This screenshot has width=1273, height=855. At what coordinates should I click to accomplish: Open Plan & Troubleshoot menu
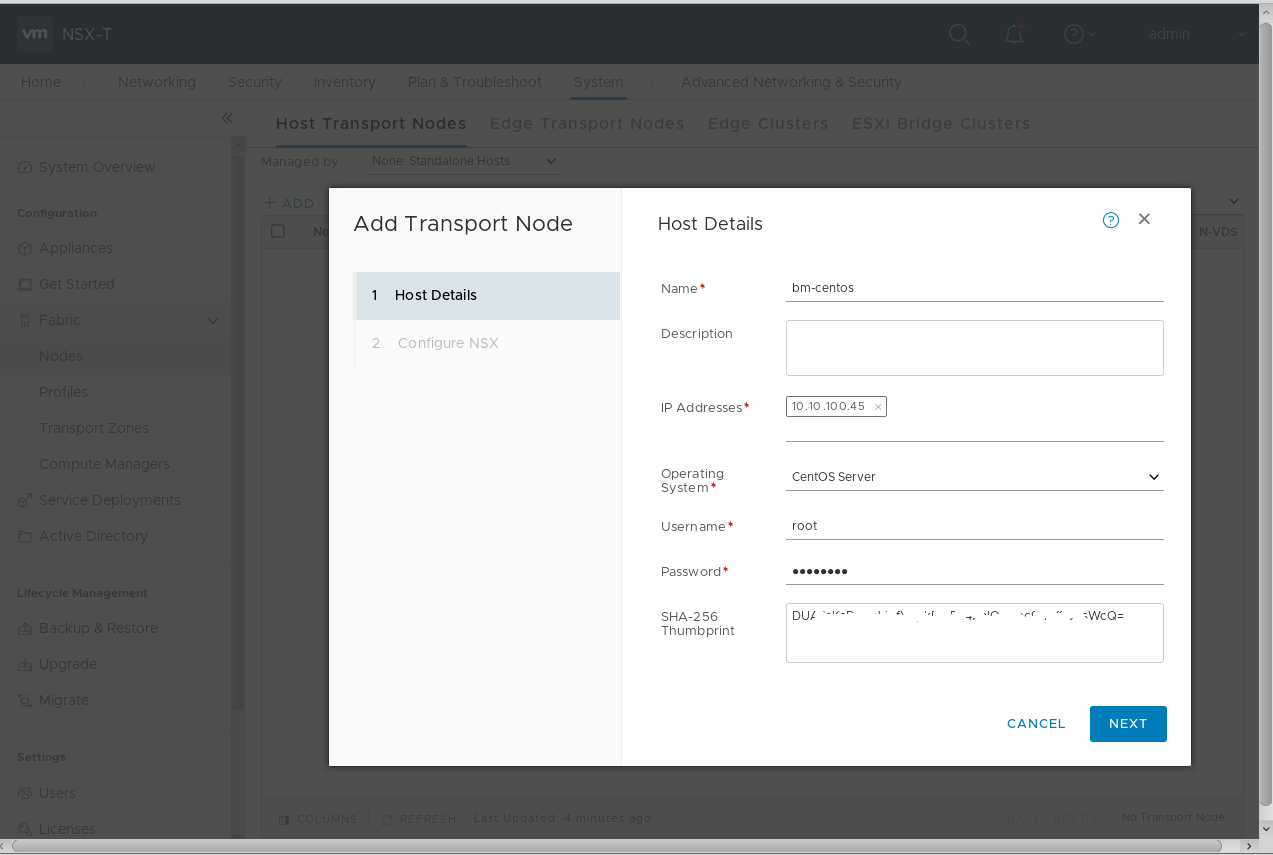coord(475,82)
